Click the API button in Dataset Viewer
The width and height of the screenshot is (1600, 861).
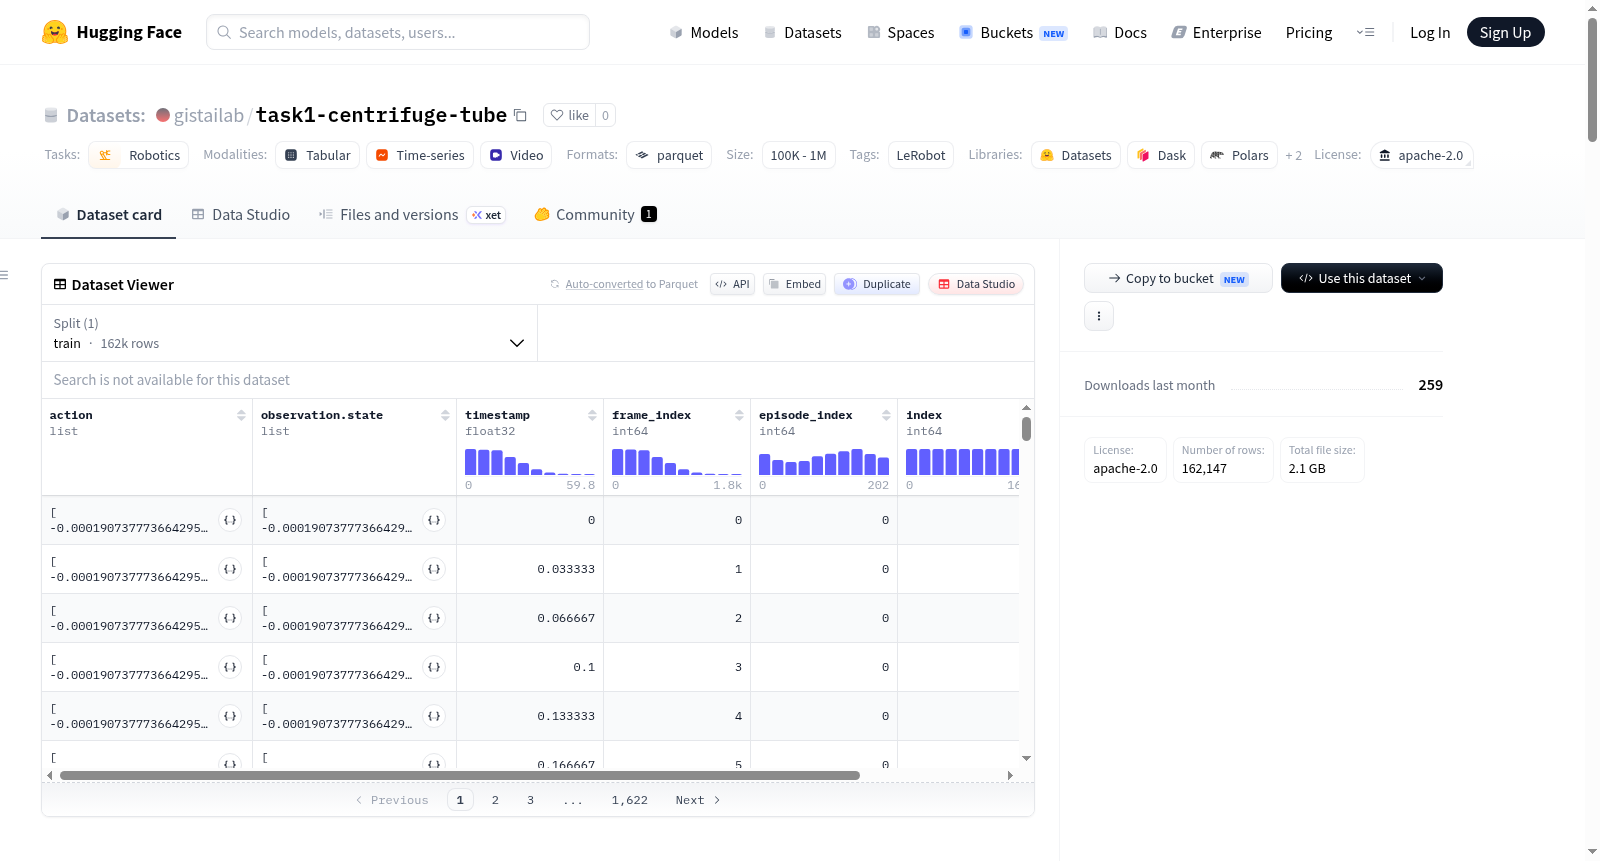pyautogui.click(x=732, y=284)
